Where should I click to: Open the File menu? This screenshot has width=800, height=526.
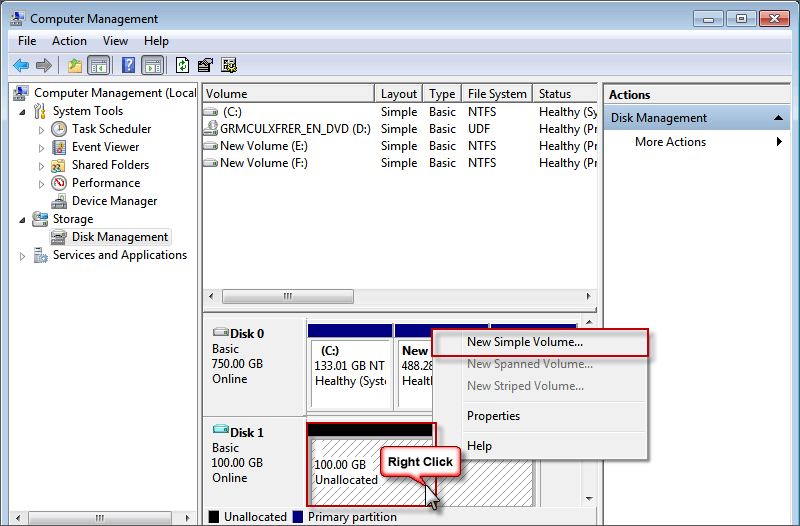[27, 41]
